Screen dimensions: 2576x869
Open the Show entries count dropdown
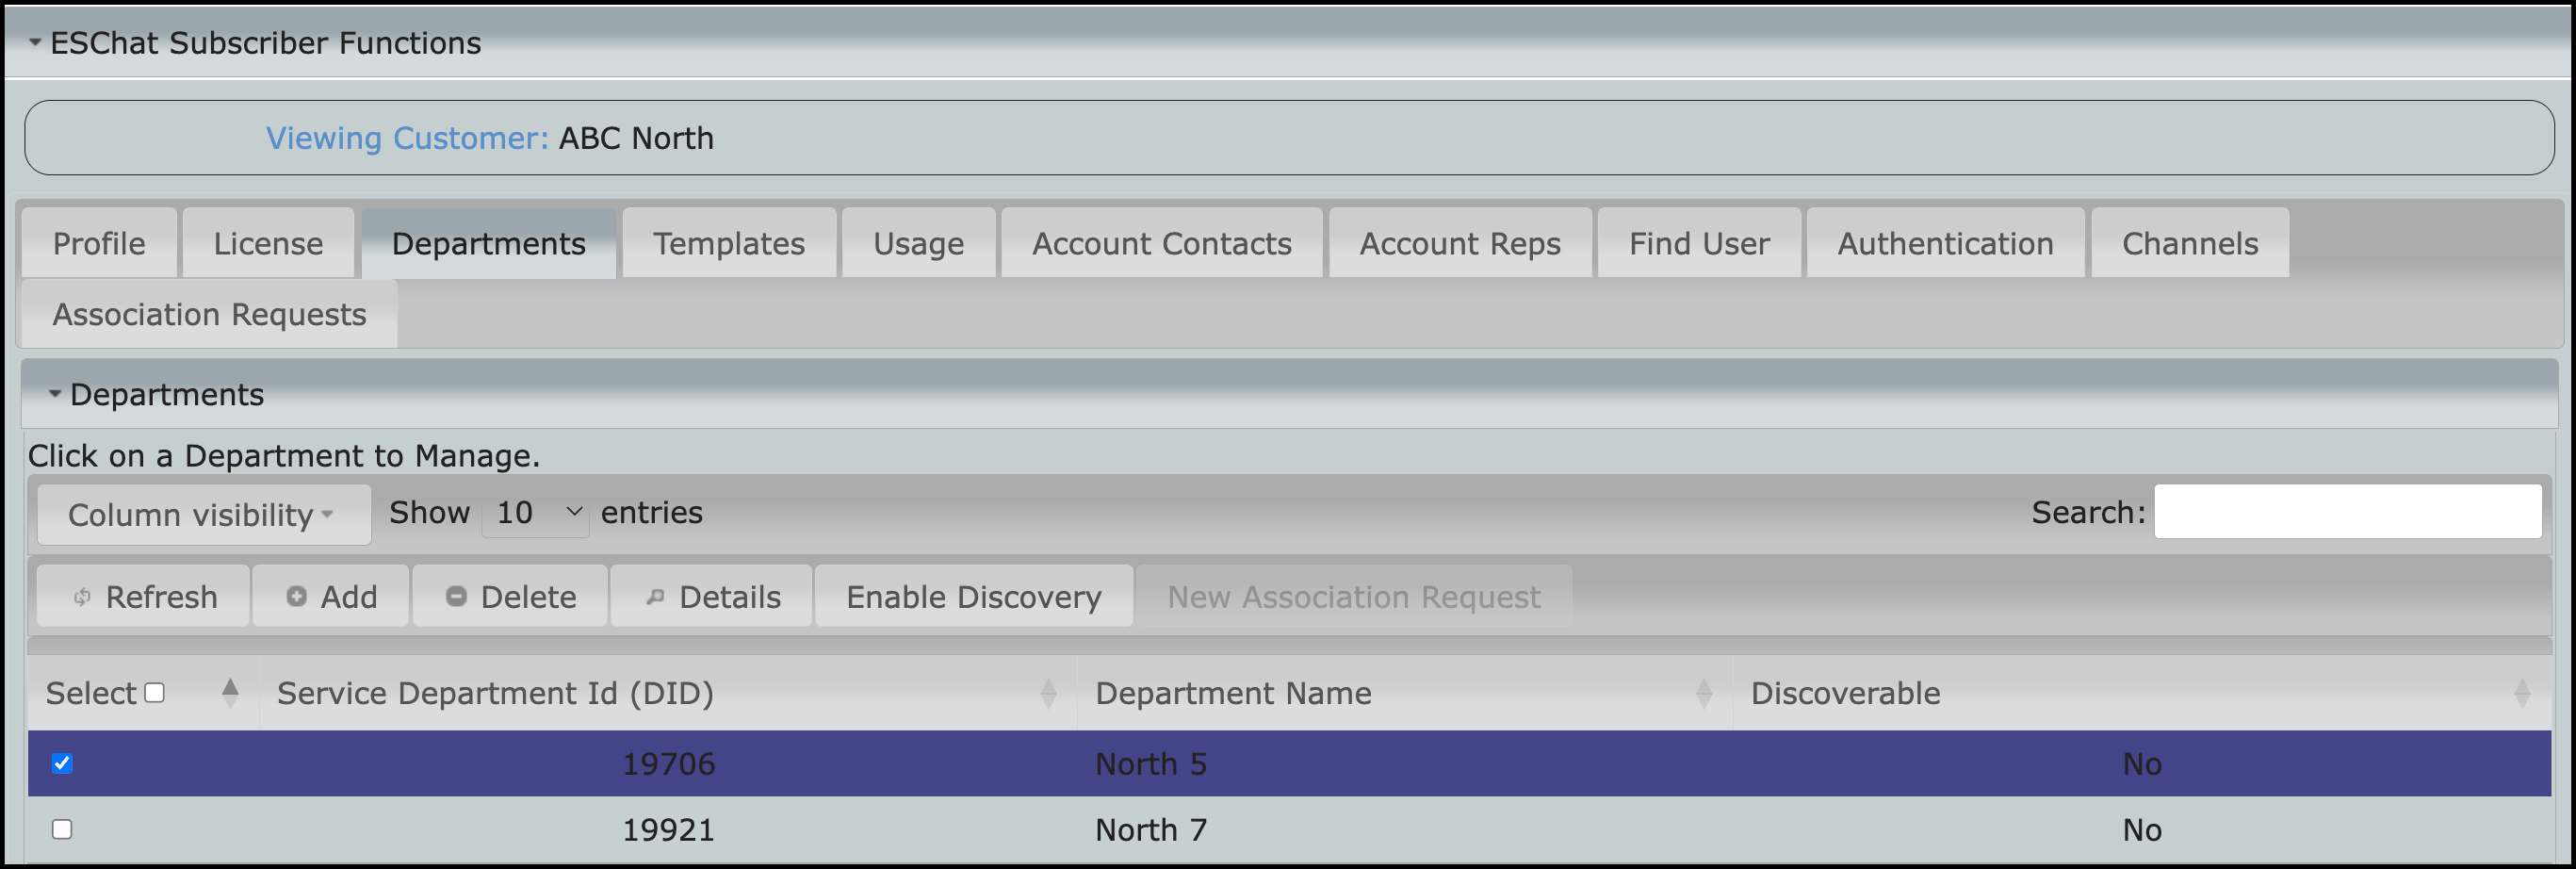point(536,513)
